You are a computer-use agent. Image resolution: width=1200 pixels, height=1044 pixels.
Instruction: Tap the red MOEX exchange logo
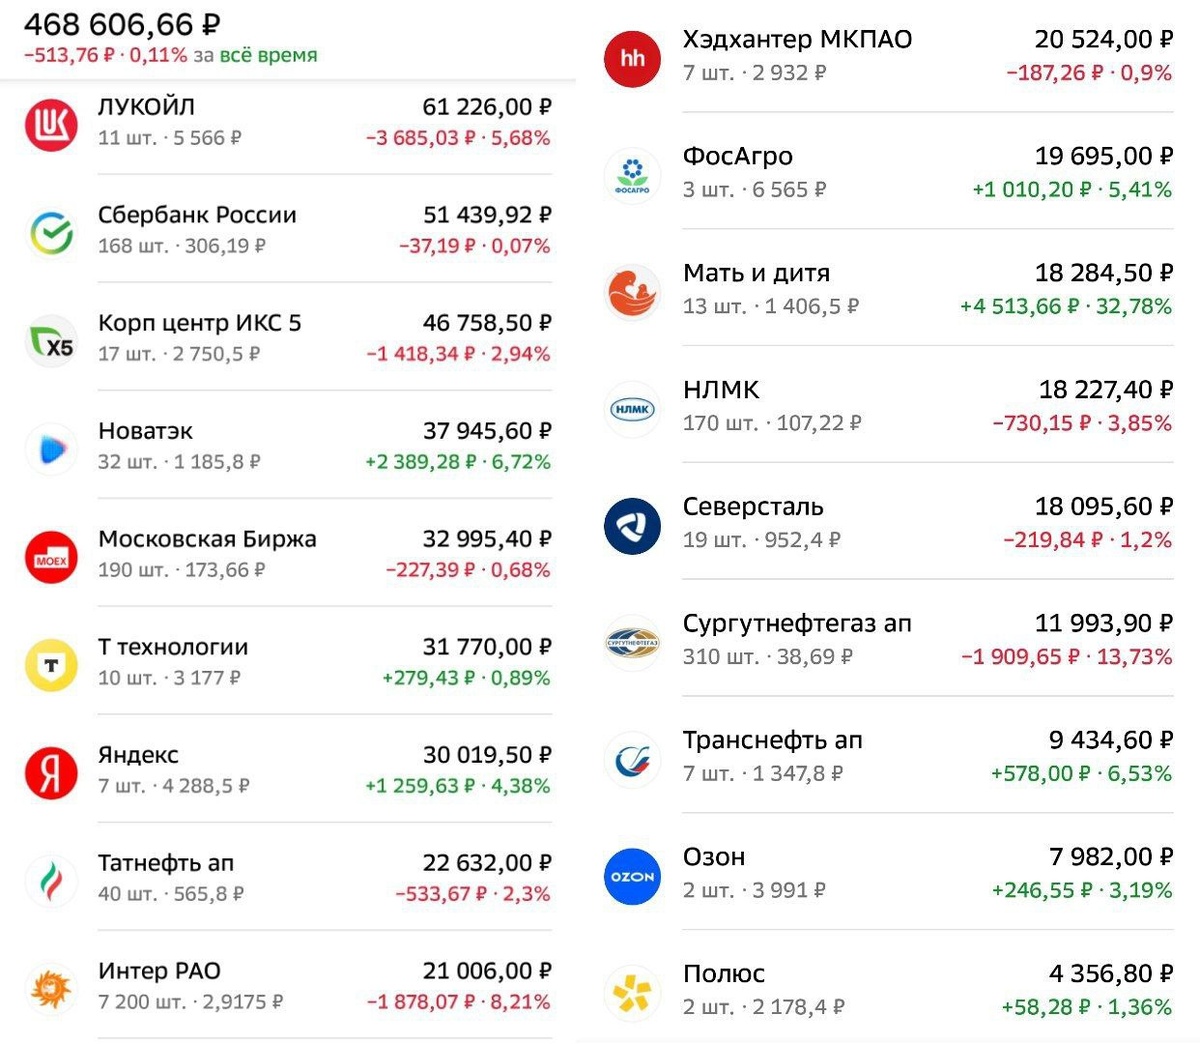point(51,557)
